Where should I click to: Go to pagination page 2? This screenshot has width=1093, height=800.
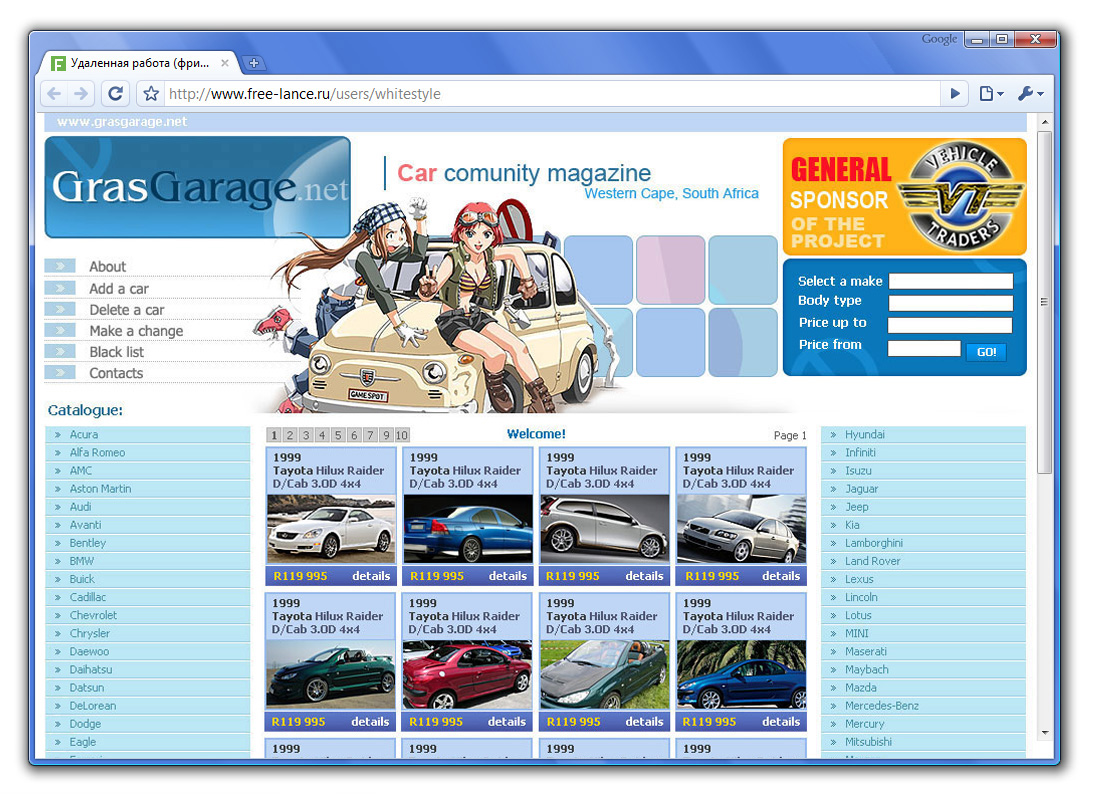[x=290, y=435]
